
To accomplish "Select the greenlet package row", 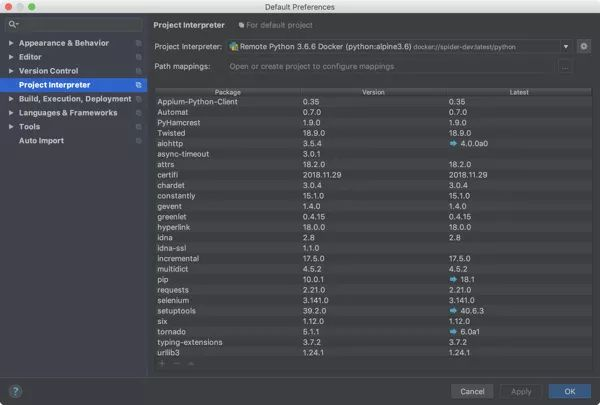I will pos(373,217).
